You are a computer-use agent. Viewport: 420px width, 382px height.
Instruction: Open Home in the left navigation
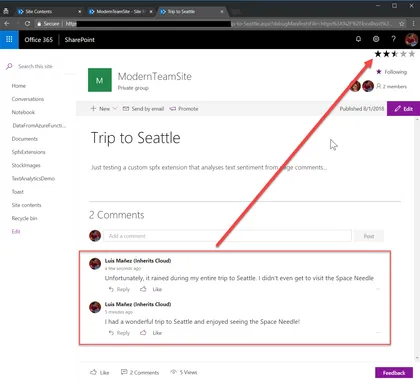[x=19, y=86]
